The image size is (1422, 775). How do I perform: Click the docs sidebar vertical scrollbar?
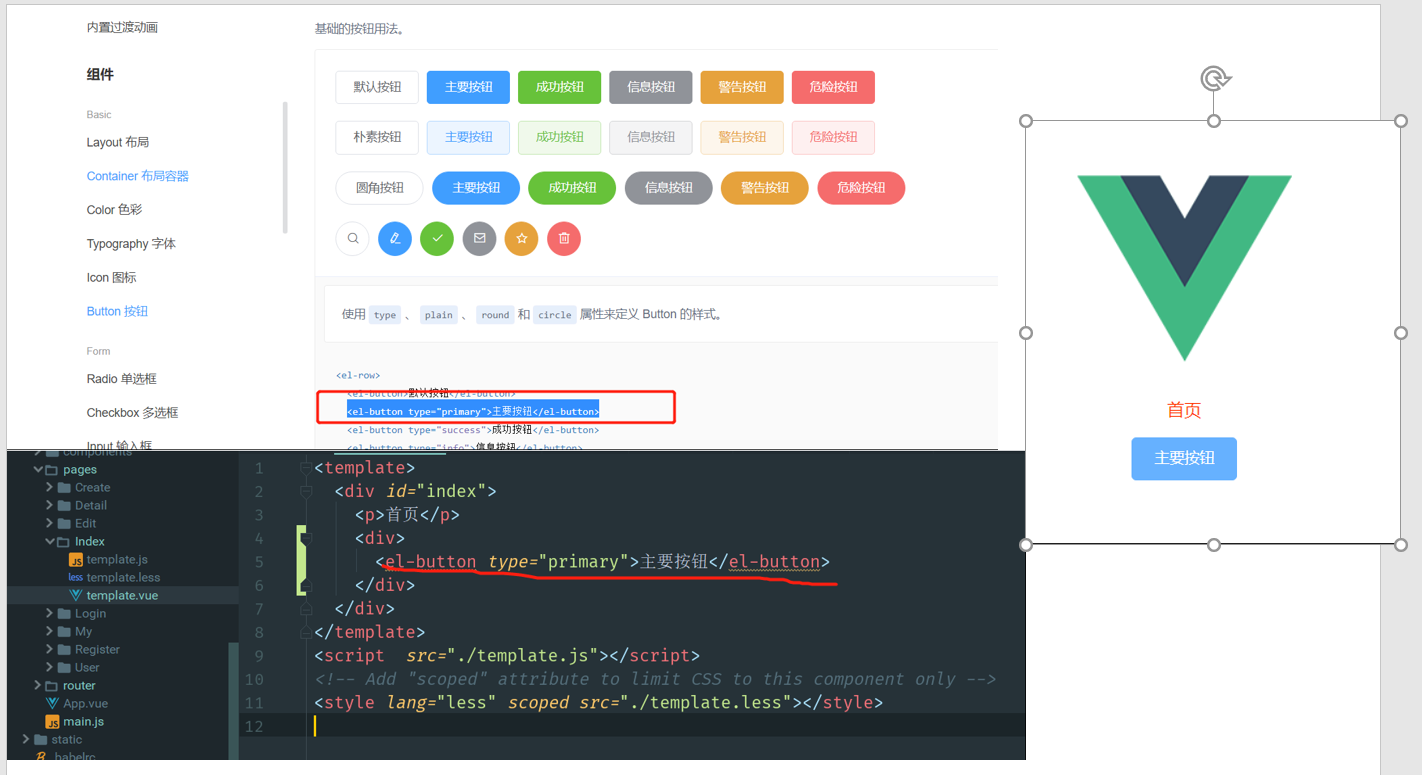pos(285,167)
